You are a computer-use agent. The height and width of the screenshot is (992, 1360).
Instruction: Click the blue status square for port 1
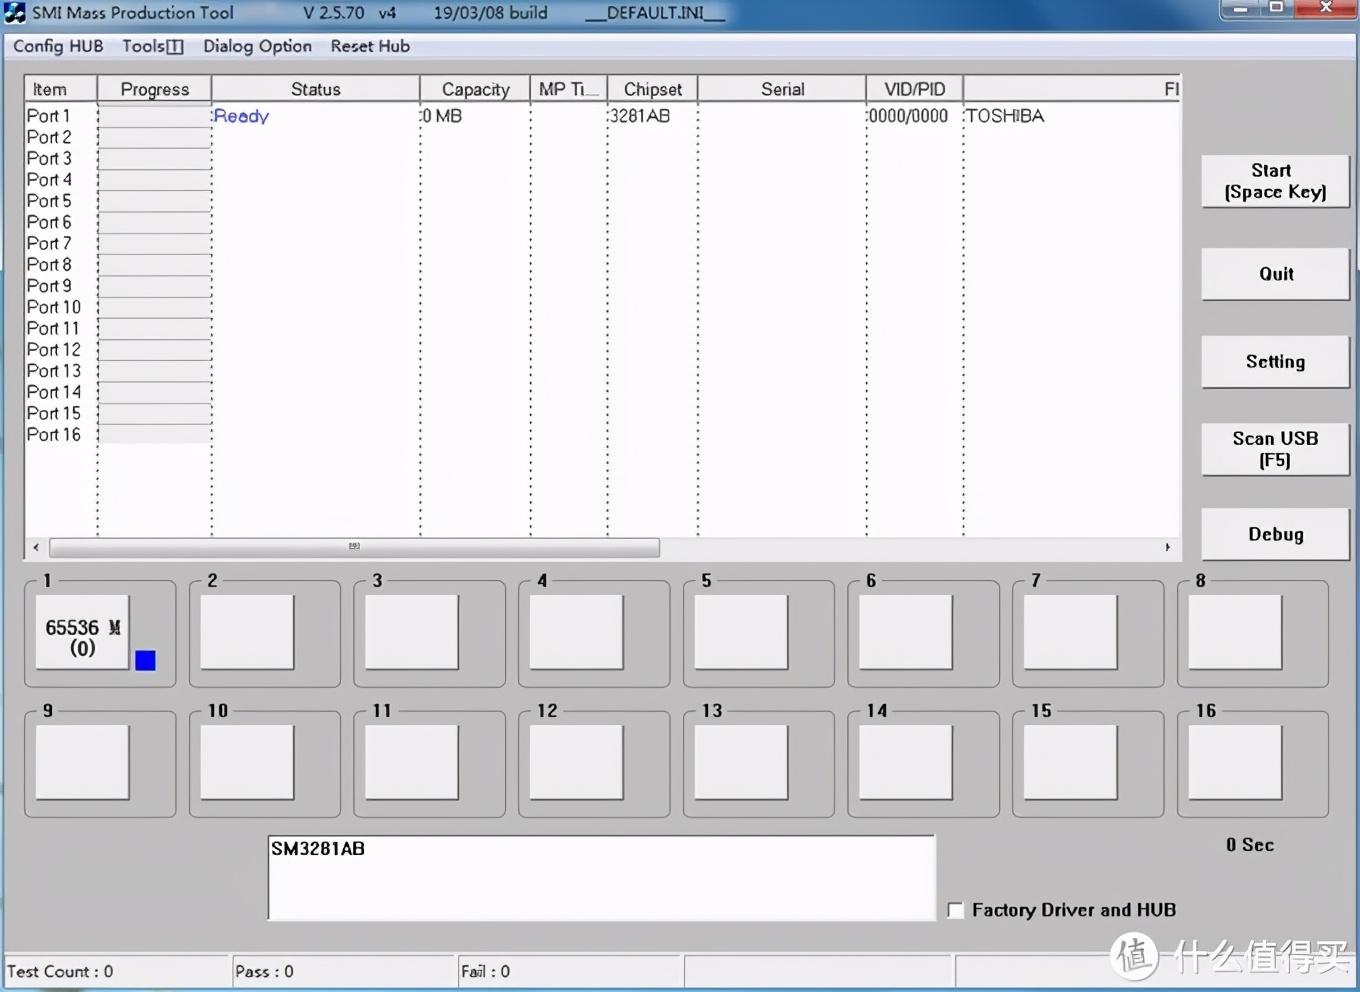[145, 660]
